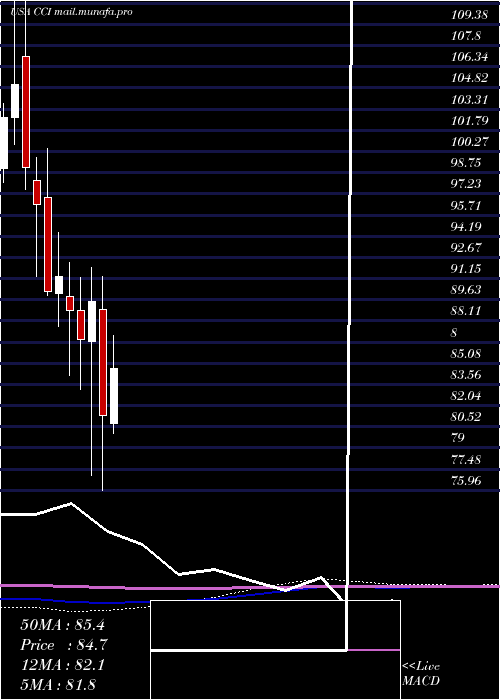Click the 103.31 price axis label

[469, 99]
